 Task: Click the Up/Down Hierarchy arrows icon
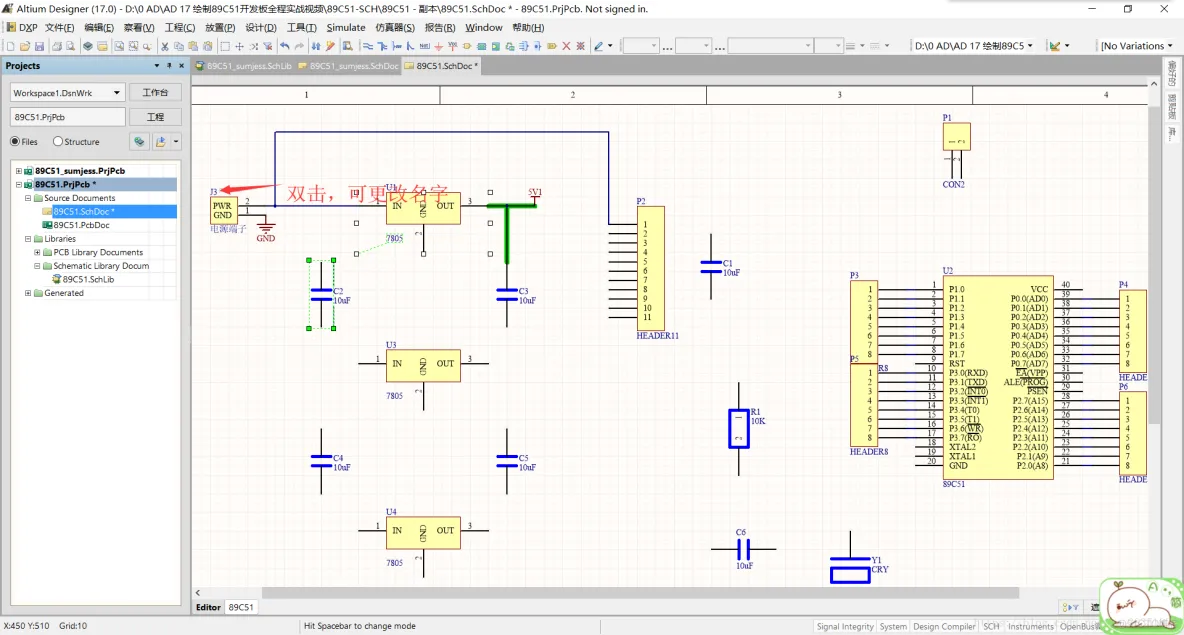(316, 46)
